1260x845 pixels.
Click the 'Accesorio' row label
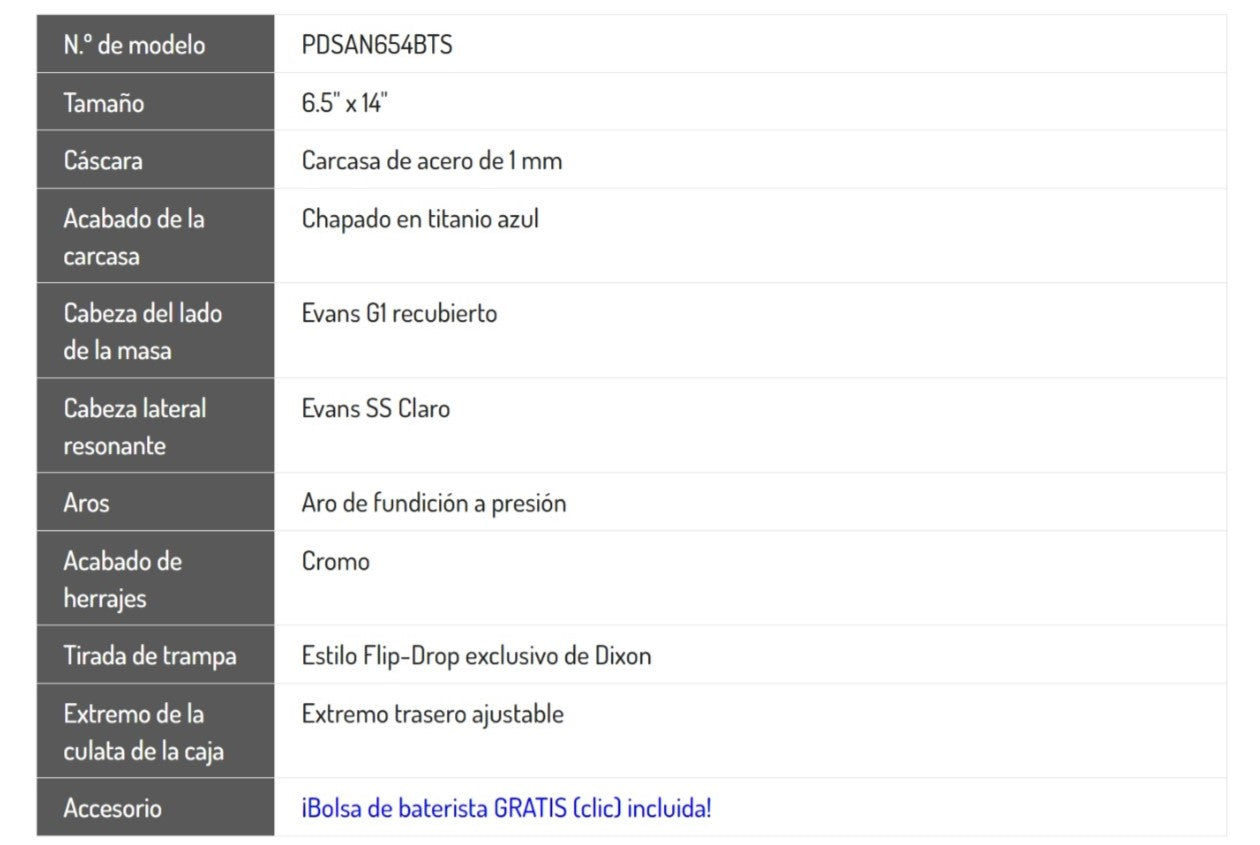click(x=112, y=808)
